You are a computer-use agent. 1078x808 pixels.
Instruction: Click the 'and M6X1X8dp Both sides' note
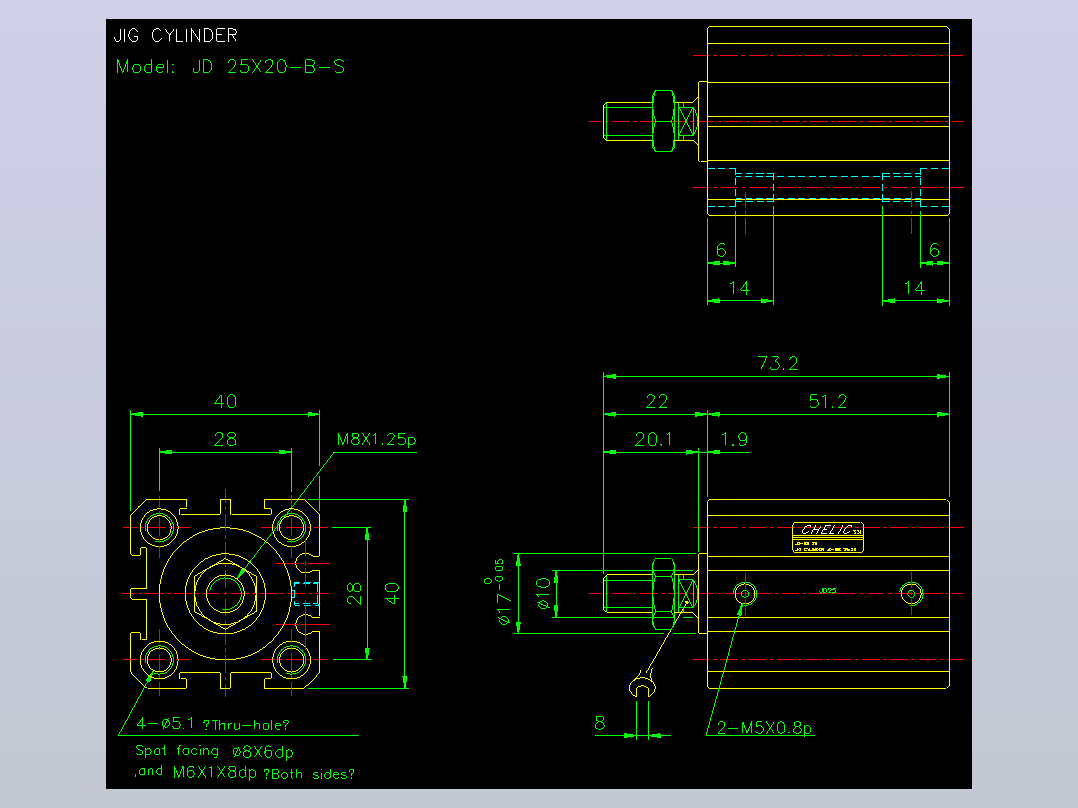coord(245,773)
